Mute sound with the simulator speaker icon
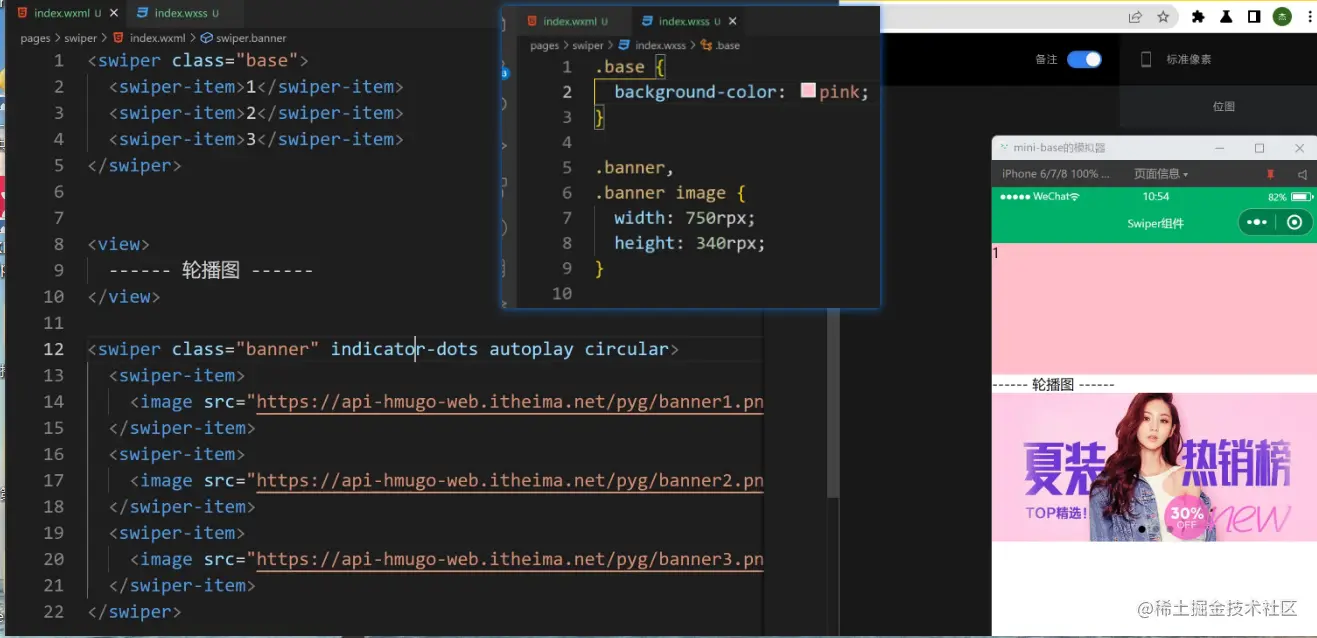This screenshot has width=1317, height=638. pyautogui.click(x=1301, y=174)
